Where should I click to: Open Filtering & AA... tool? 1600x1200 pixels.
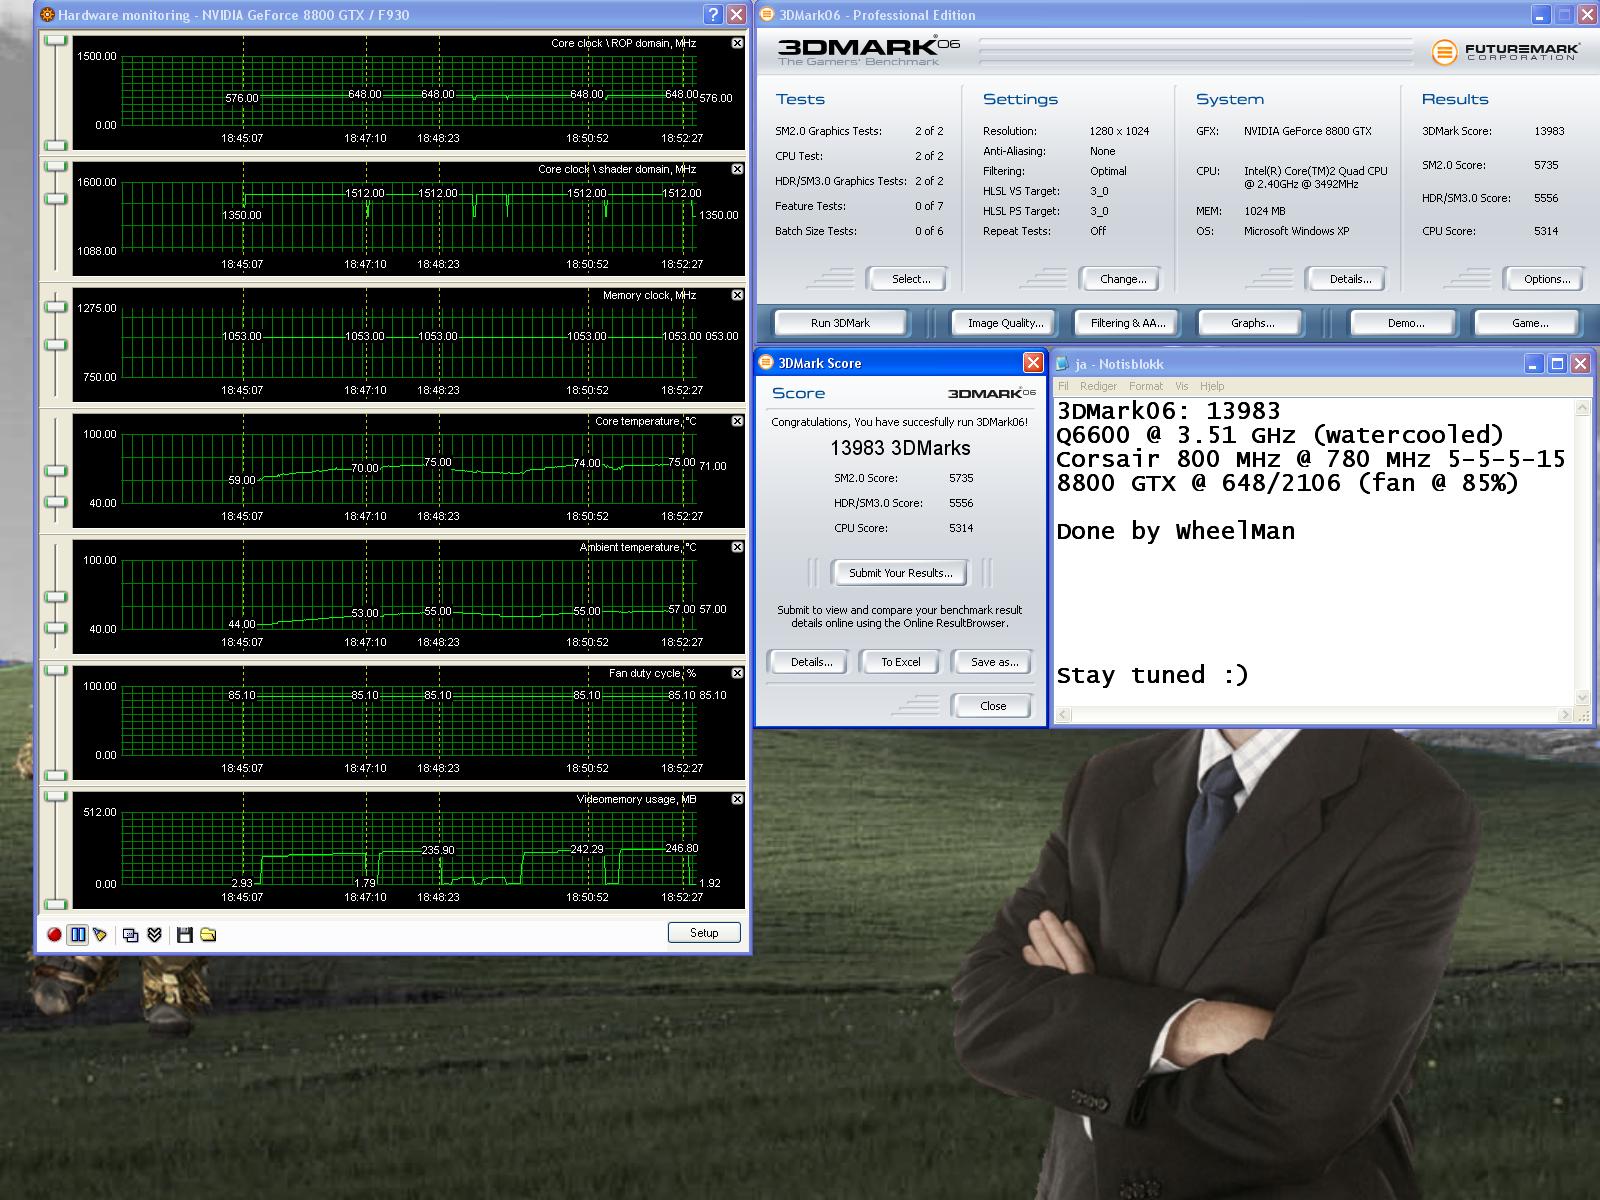coord(1128,323)
